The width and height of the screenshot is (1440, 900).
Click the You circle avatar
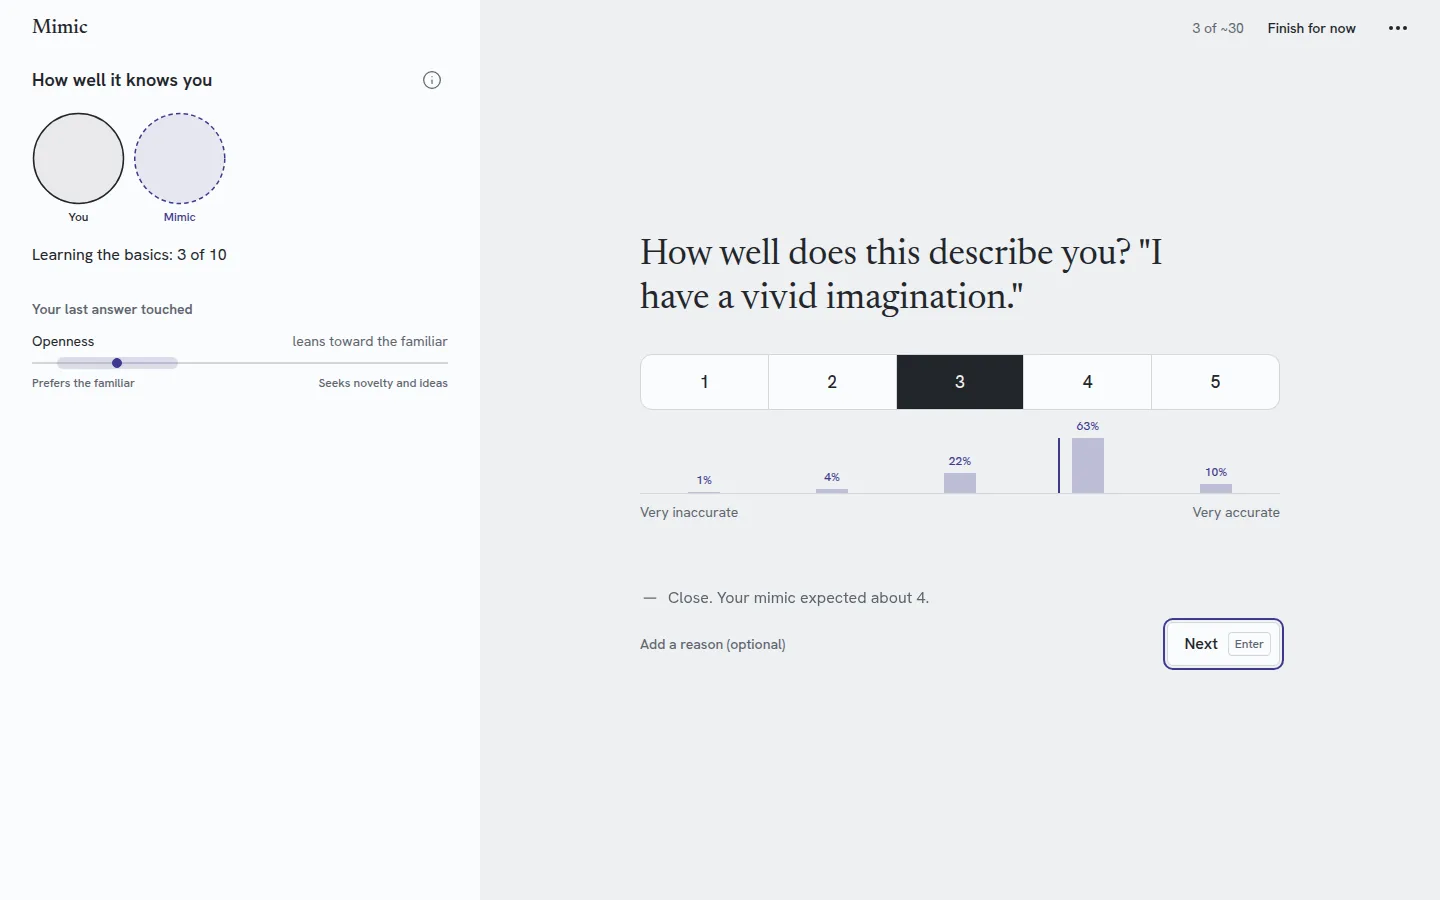pyautogui.click(x=78, y=158)
